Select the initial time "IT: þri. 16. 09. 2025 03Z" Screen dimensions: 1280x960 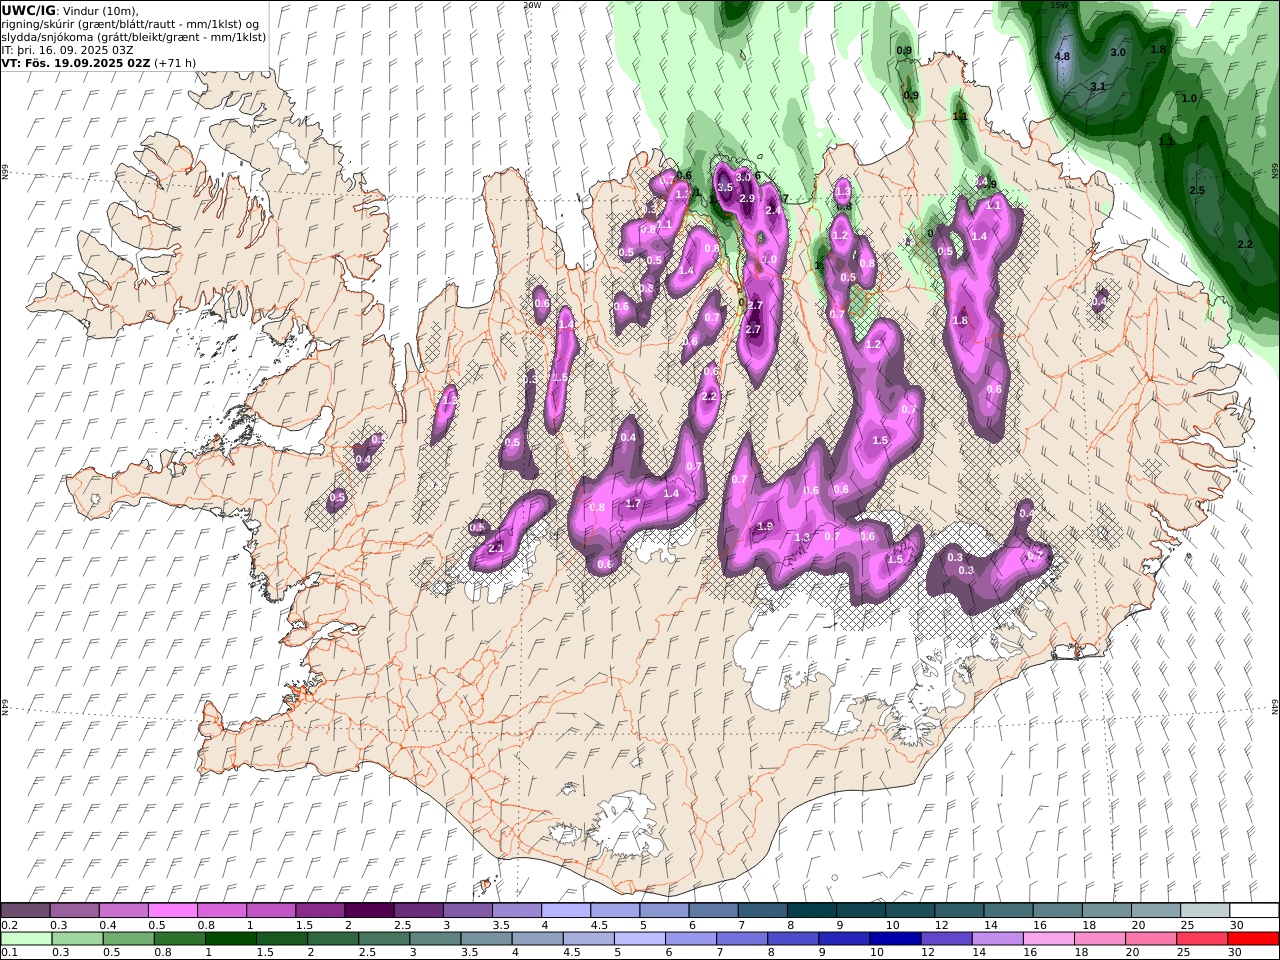click(x=68, y=50)
